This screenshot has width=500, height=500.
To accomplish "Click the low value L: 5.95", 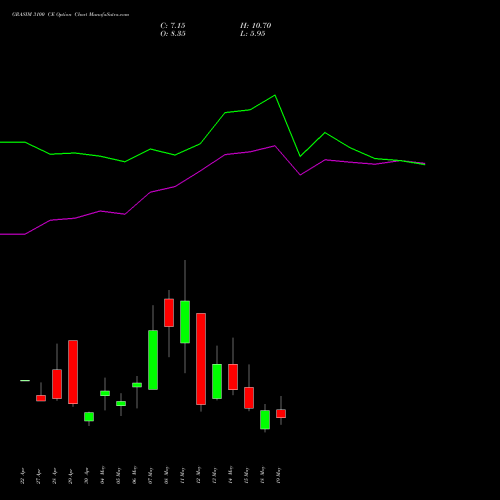I will click(252, 34).
